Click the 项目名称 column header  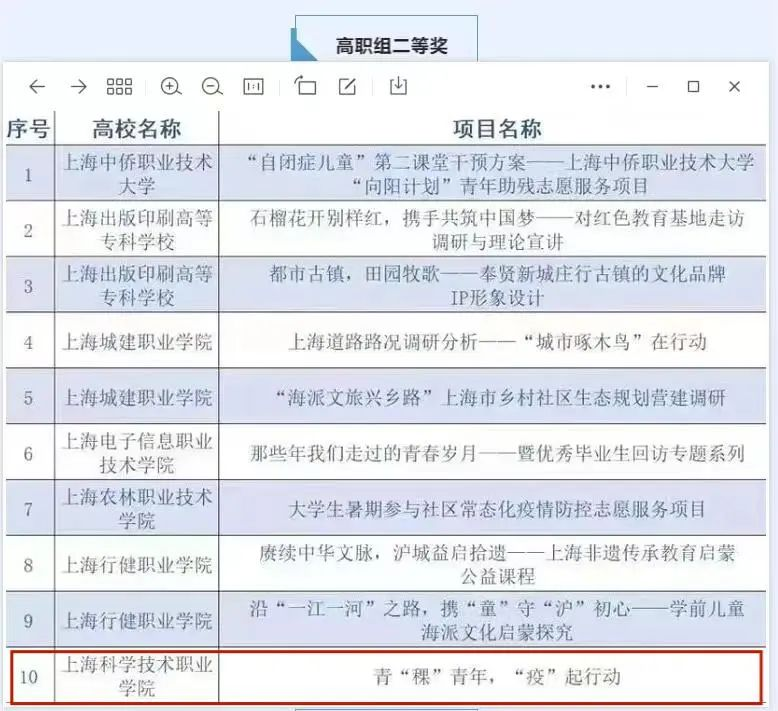[497, 129]
